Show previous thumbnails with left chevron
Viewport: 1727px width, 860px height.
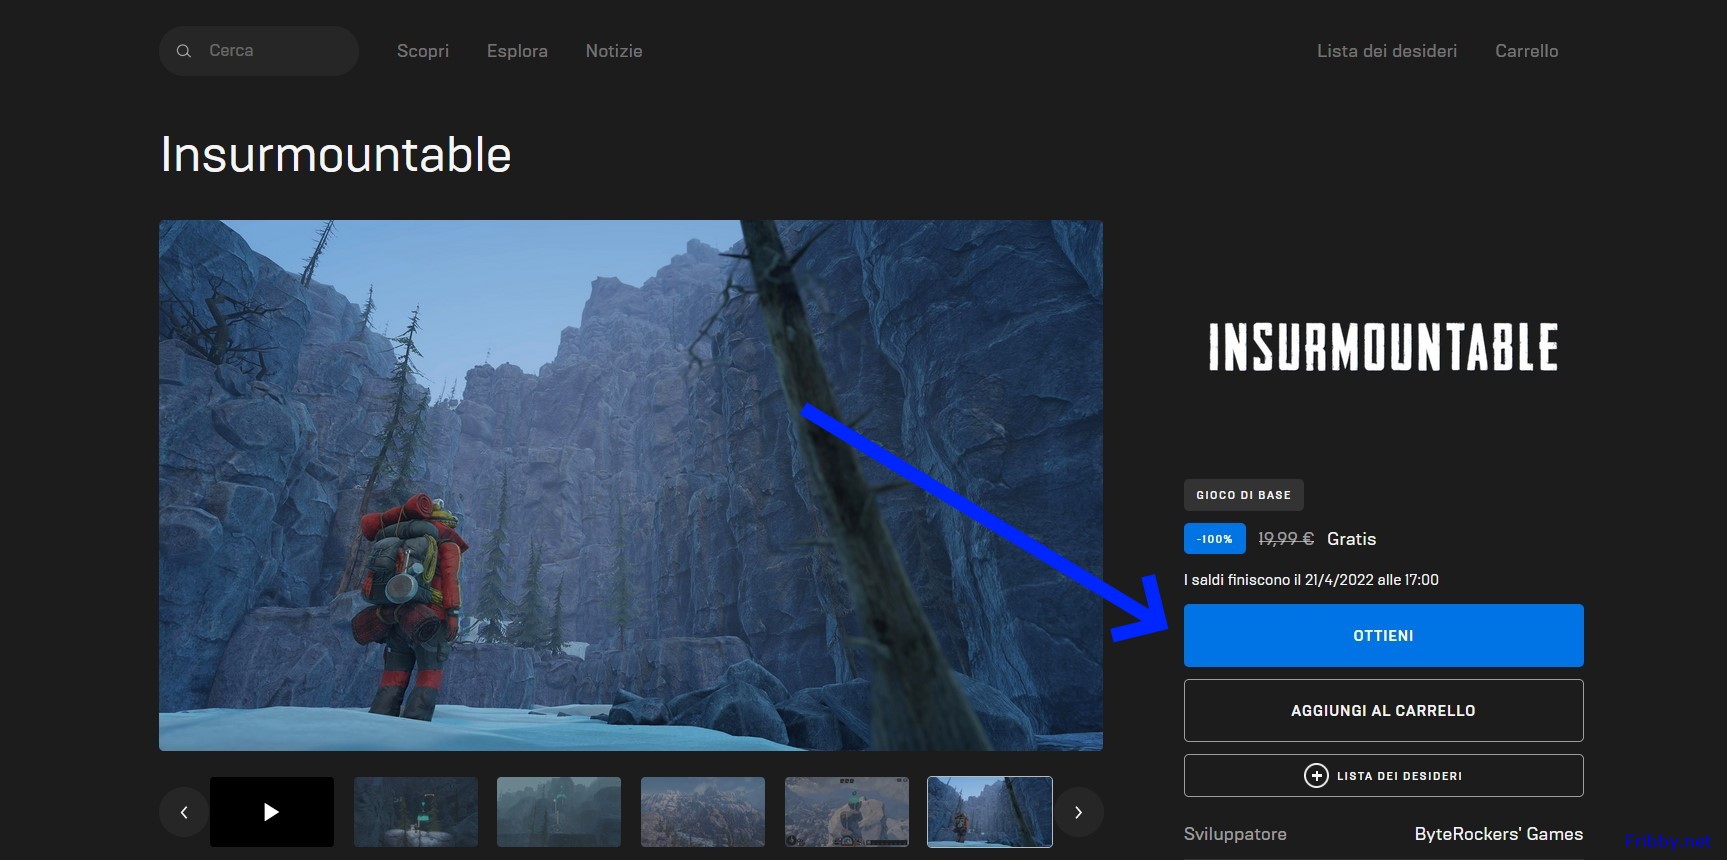pos(184,812)
